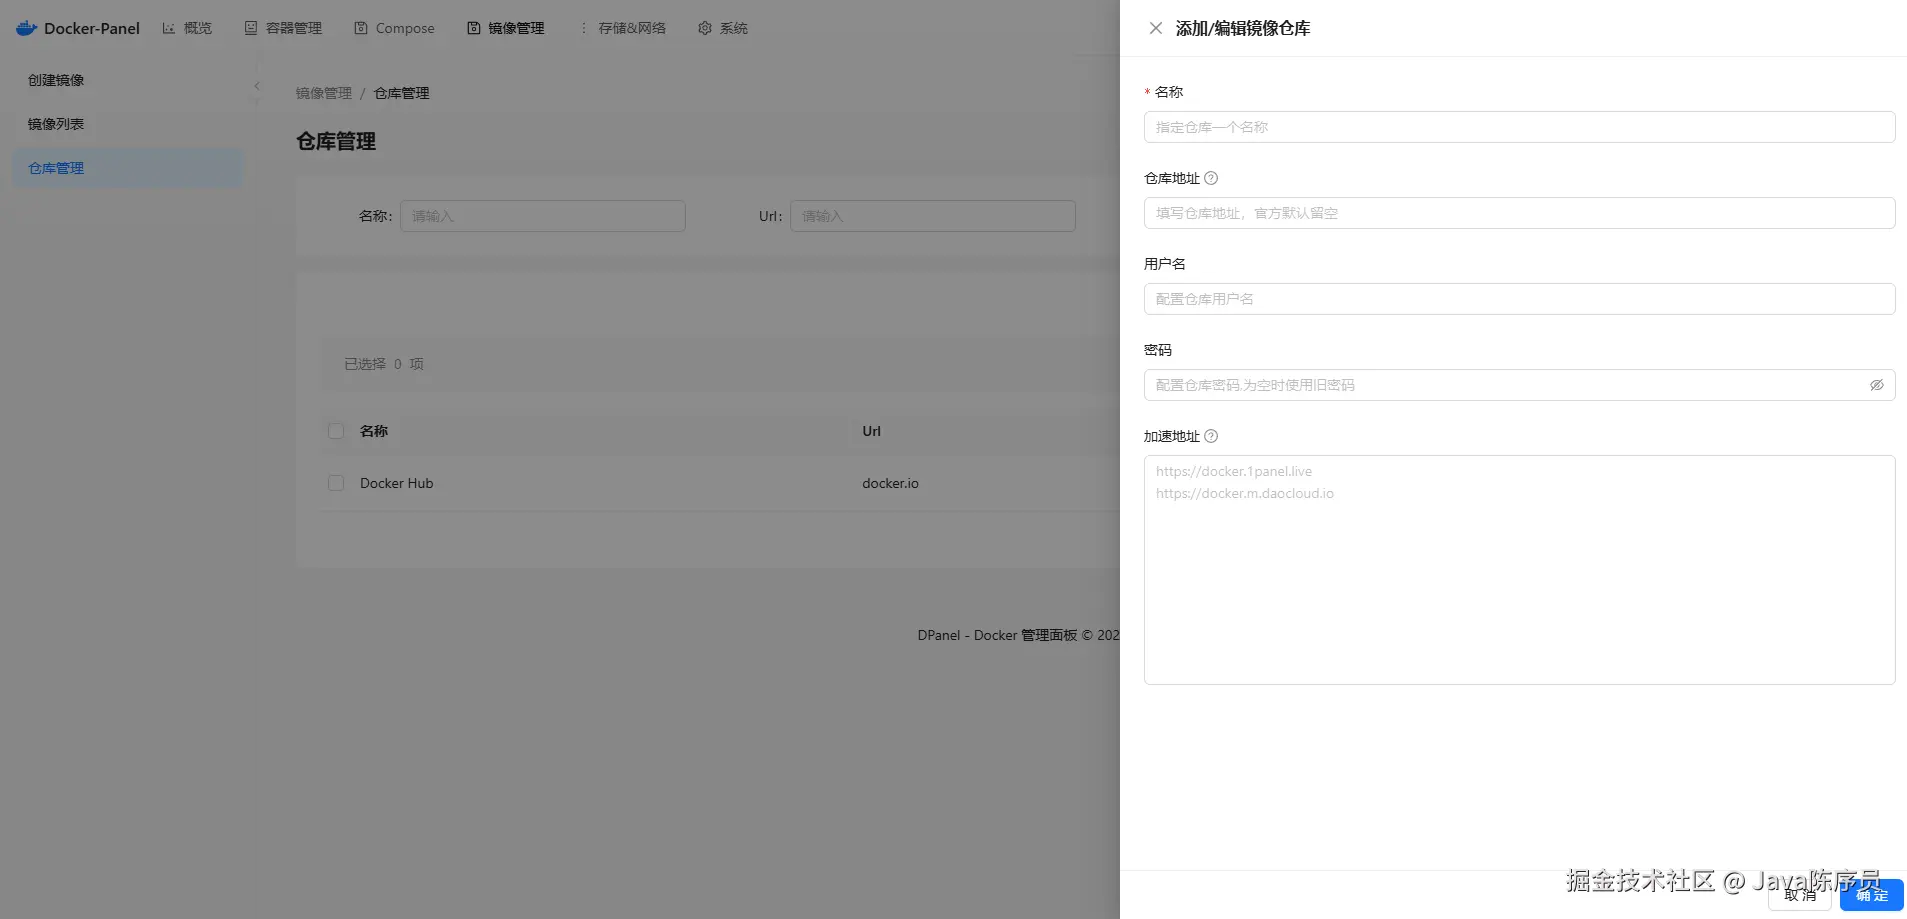The image size is (1907, 919).
Task: Toggle the select-all checkbox in table header
Action: (x=336, y=431)
